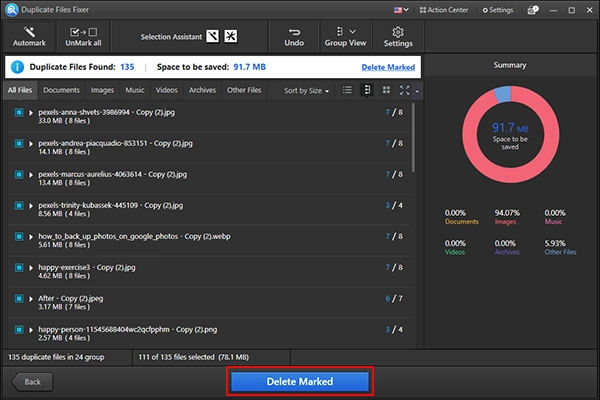Click the Delete Marked link in info bar
Viewport: 600px width, 400px height.
[388, 67]
